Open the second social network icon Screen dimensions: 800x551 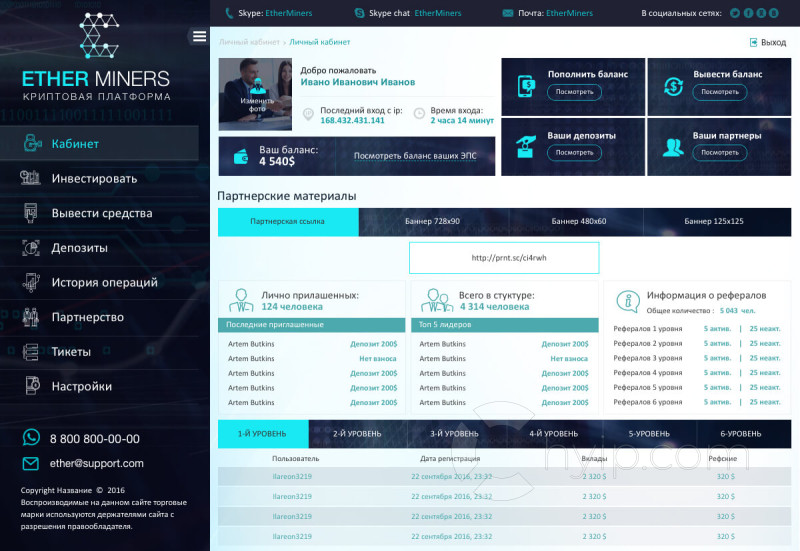coord(748,13)
